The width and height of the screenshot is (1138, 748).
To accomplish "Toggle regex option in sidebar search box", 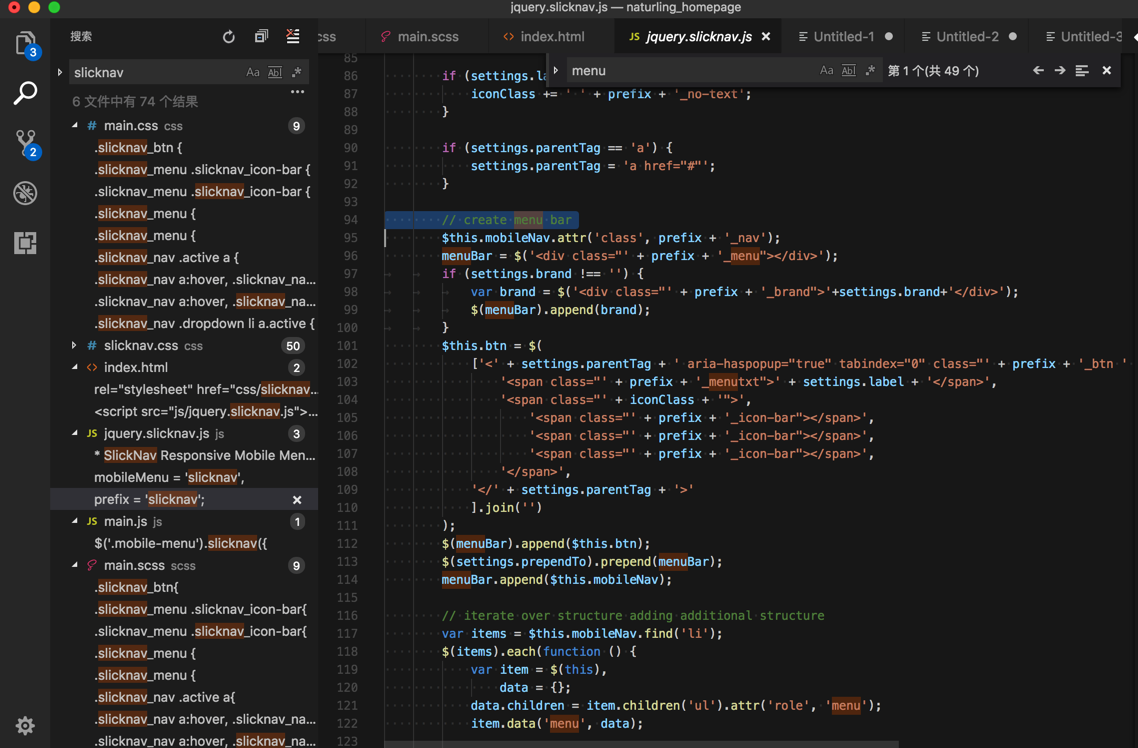I will 297,73.
